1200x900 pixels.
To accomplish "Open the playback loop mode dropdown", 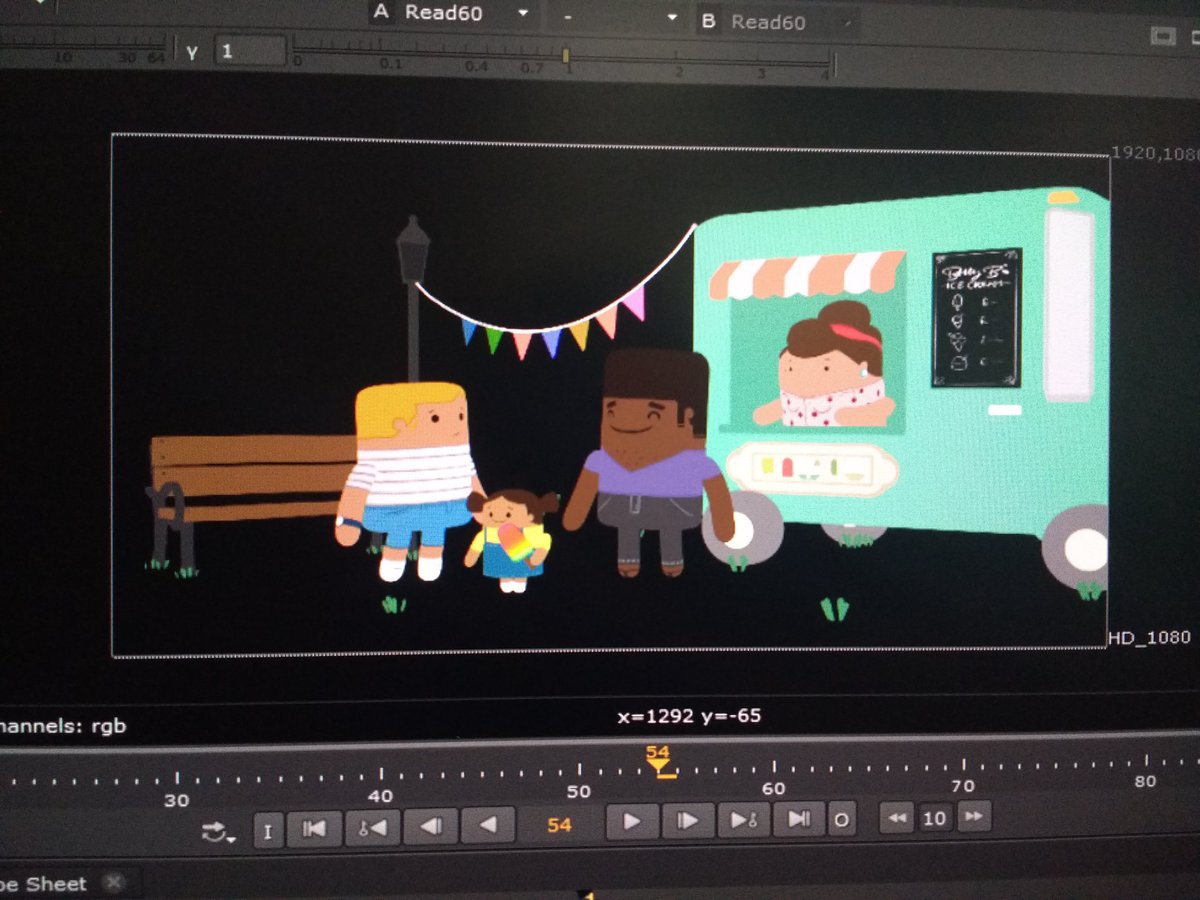I will pos(217,830).
